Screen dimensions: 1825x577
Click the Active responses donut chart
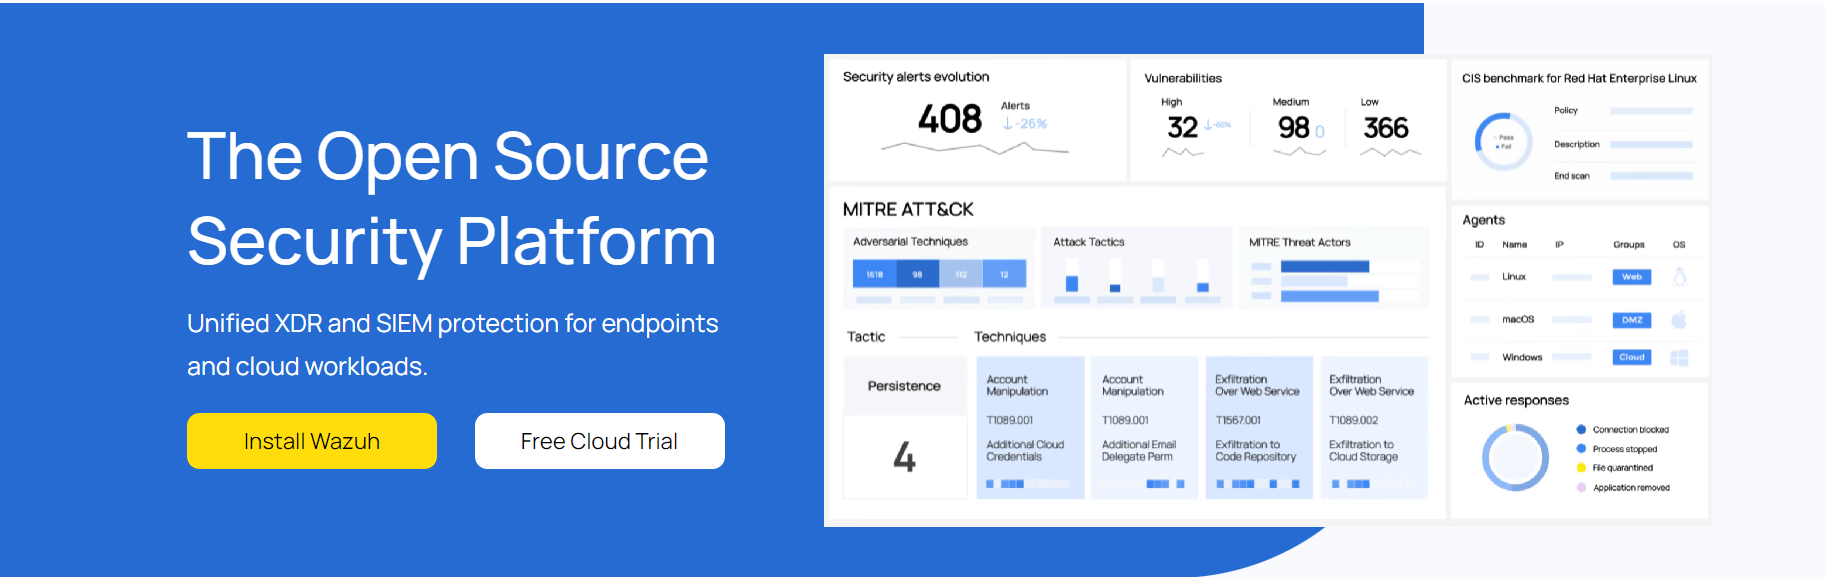(1515, 458)
